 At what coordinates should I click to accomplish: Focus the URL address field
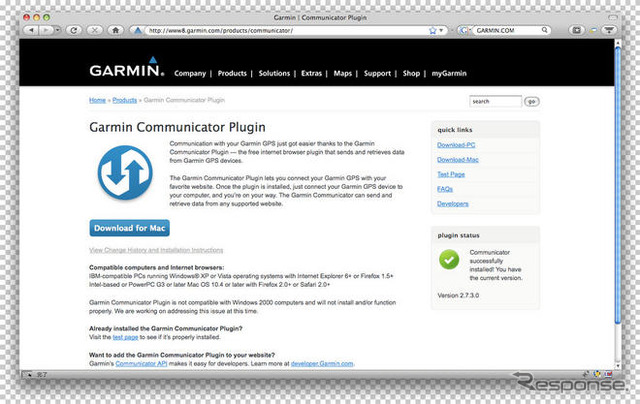click(286, 31)
